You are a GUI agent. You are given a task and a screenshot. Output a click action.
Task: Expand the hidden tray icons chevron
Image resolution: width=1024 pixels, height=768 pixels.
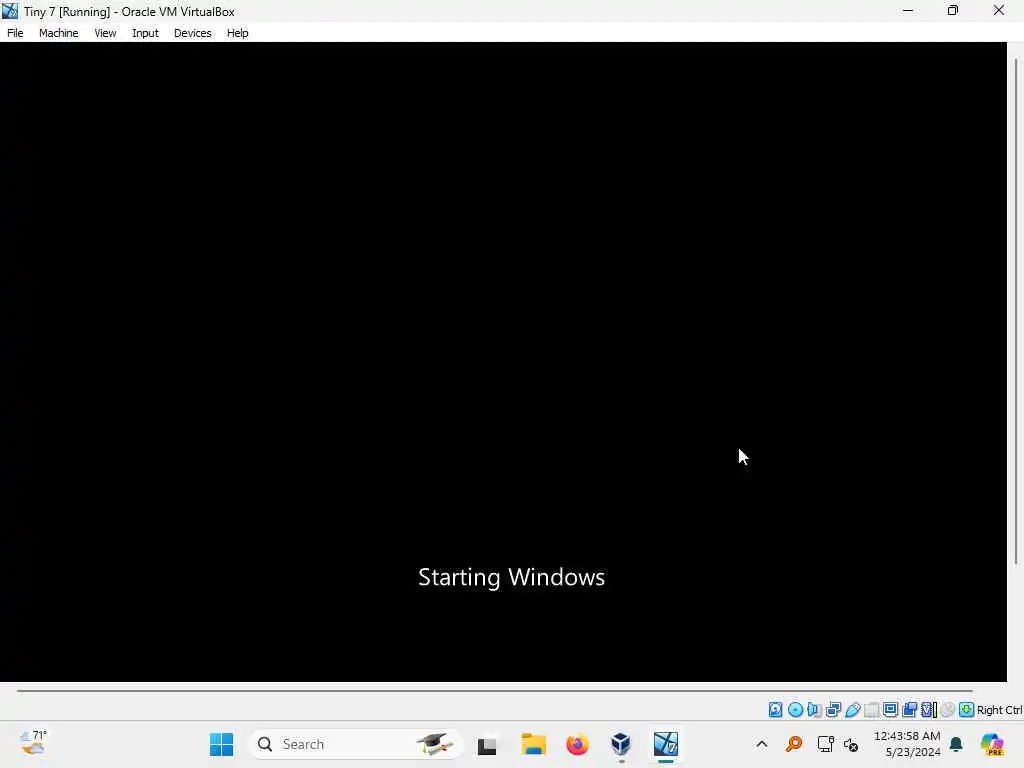pos(761,744)
